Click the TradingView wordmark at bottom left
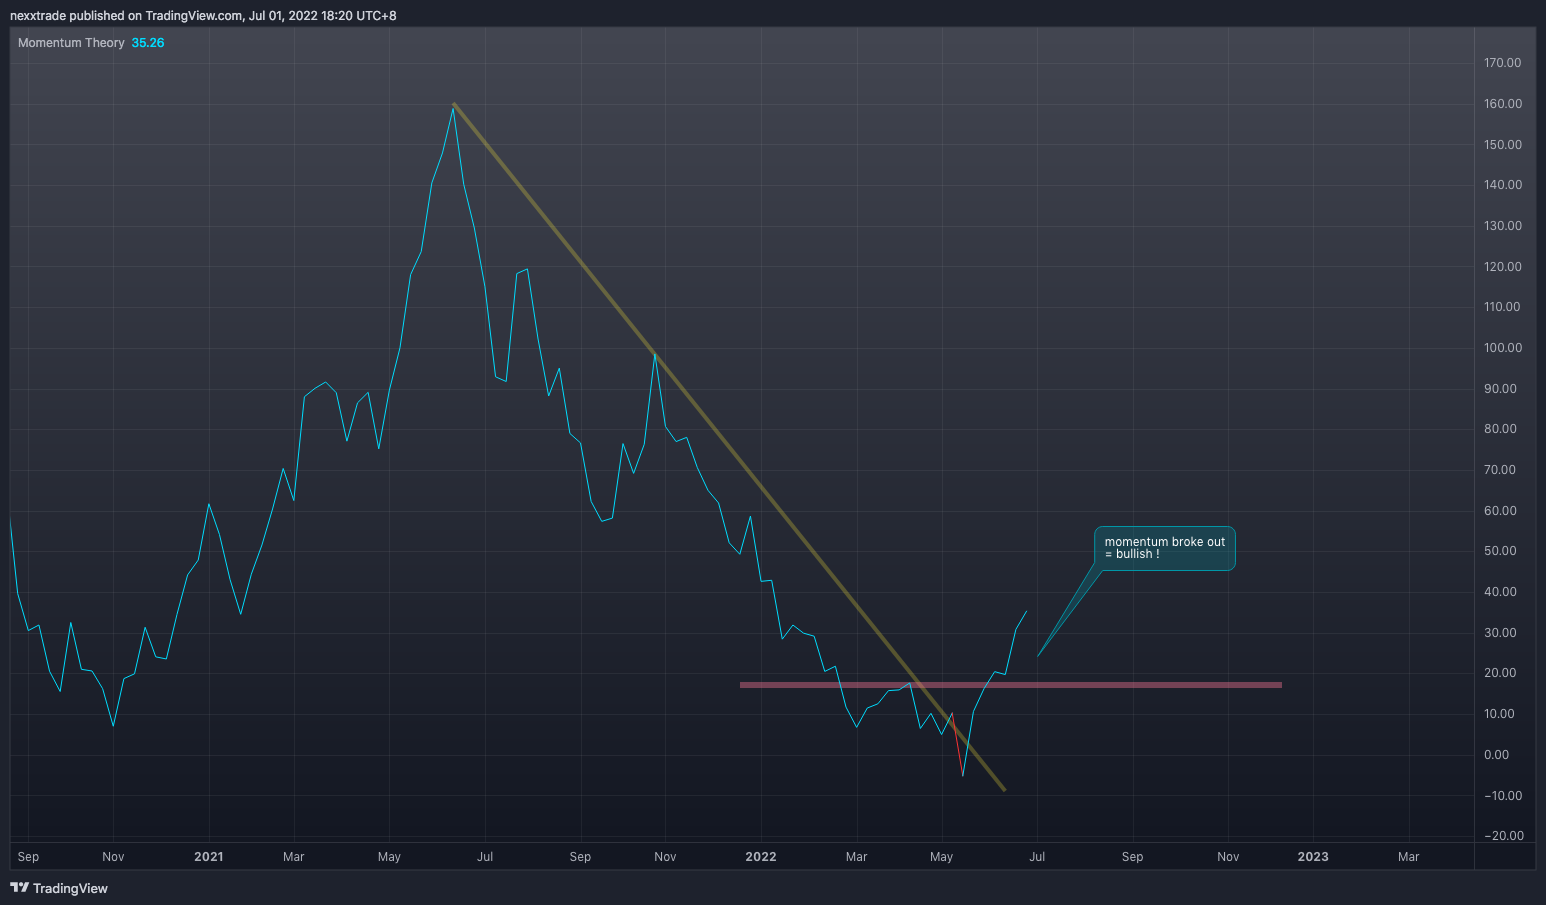The width and height of the screenshot is (1546, 905). tap(70, 888)
